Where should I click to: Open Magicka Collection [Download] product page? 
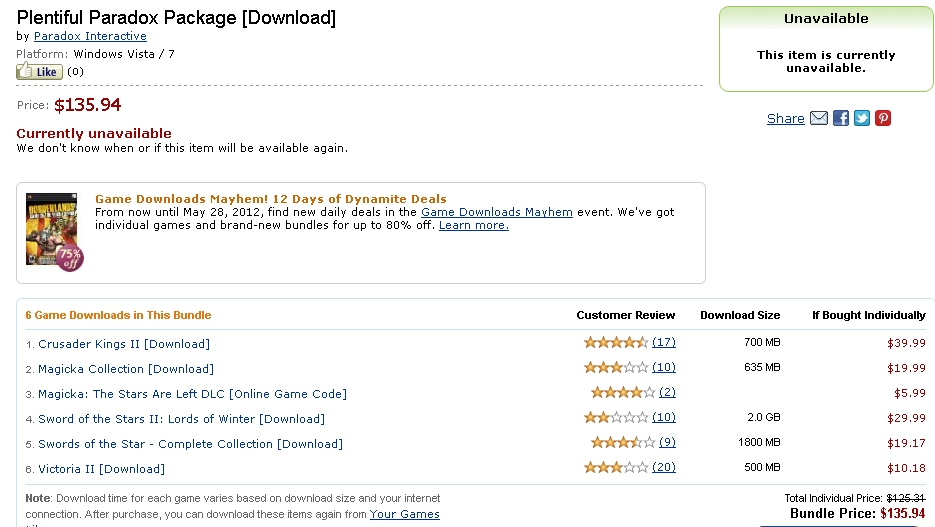point(126,369)
